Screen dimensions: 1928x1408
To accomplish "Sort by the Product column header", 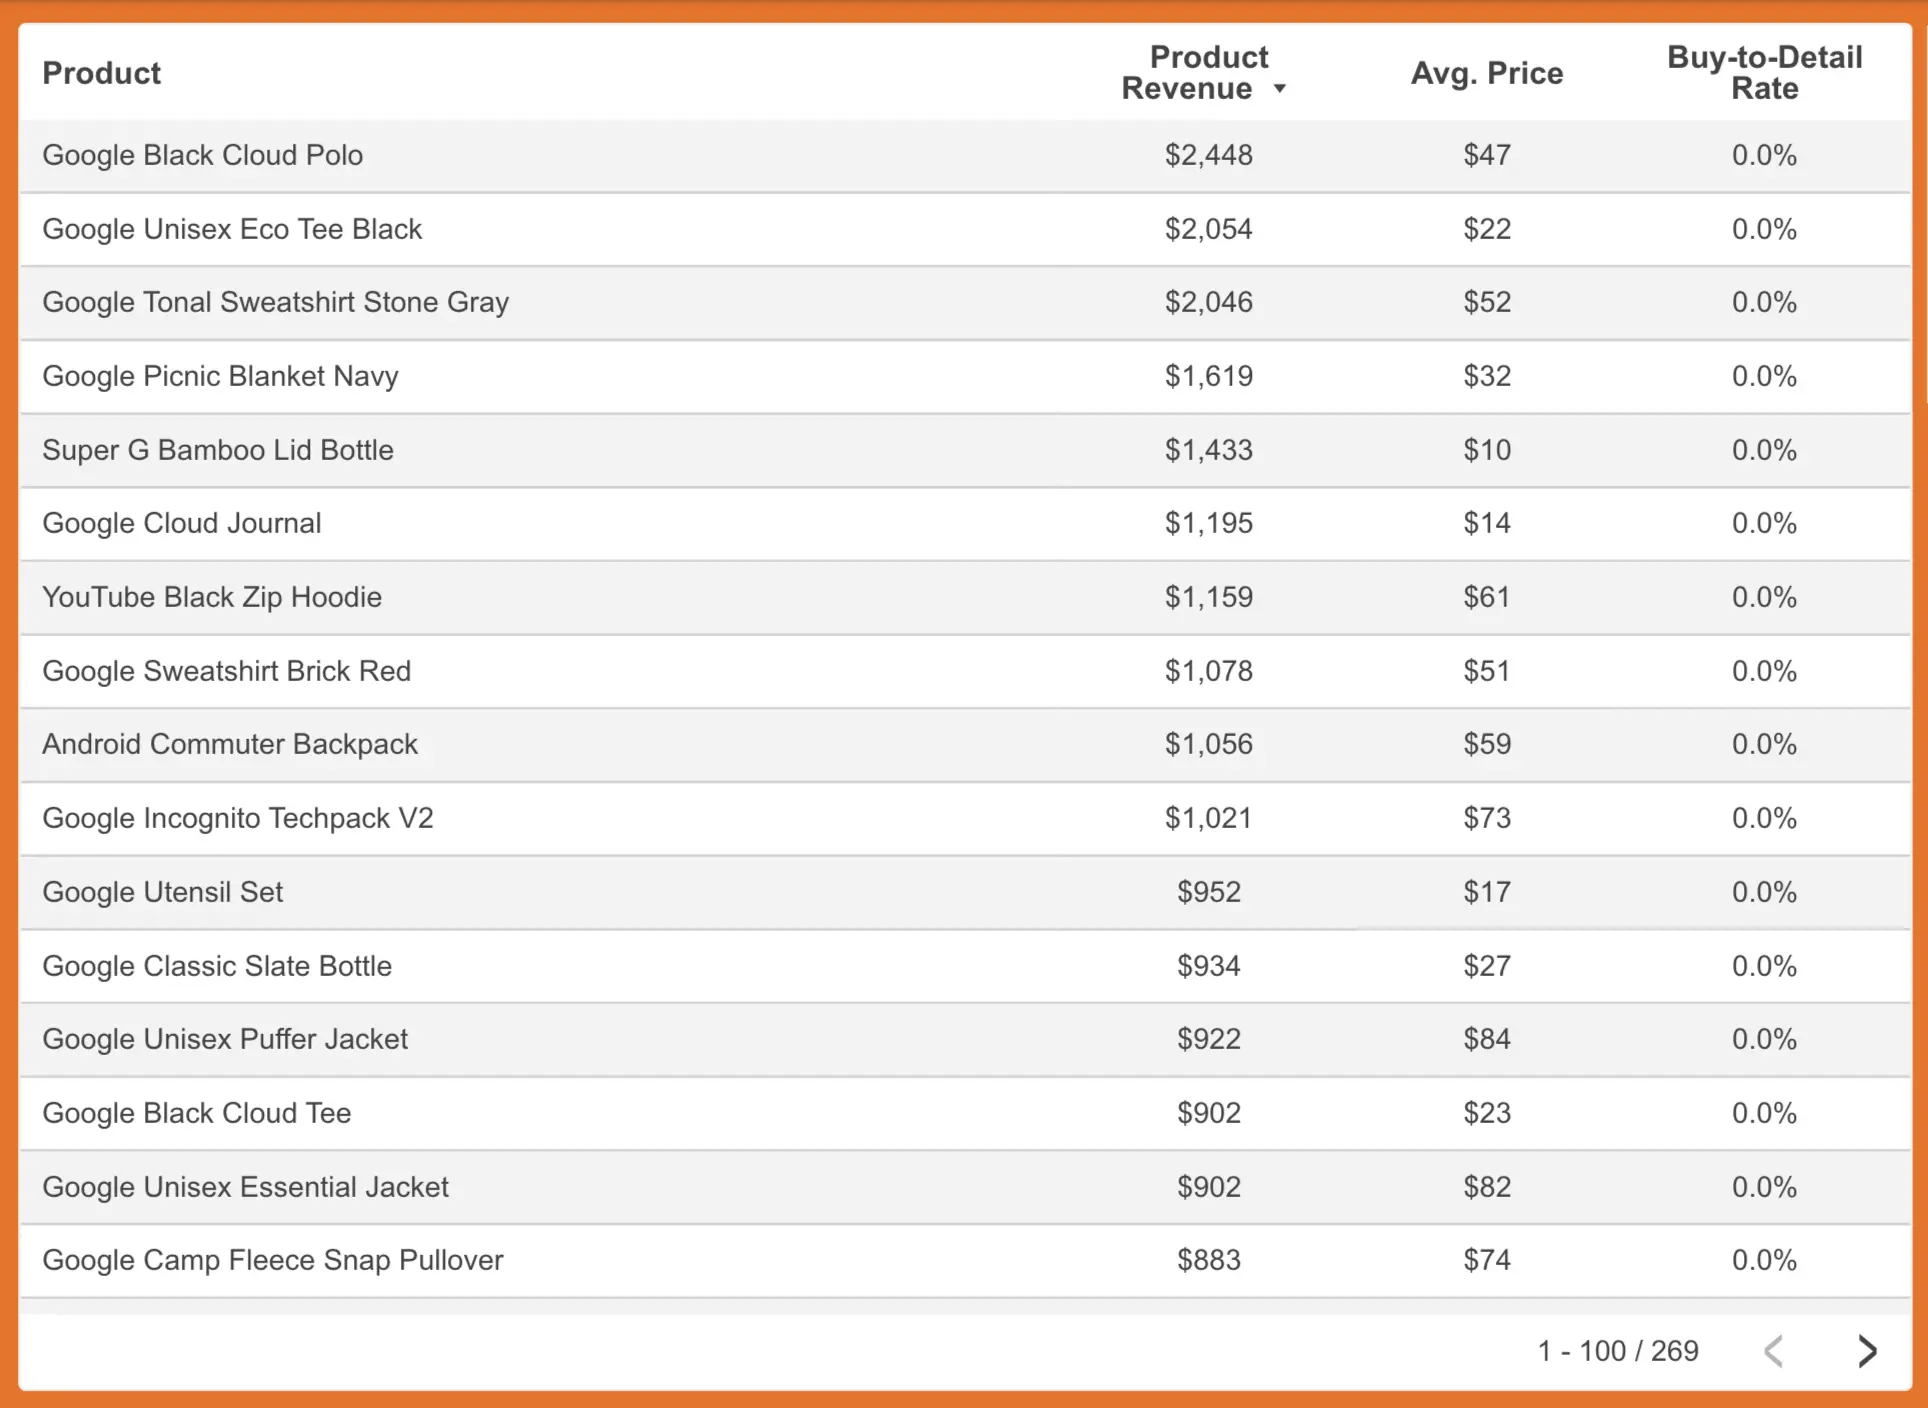I will coord(101,73).
